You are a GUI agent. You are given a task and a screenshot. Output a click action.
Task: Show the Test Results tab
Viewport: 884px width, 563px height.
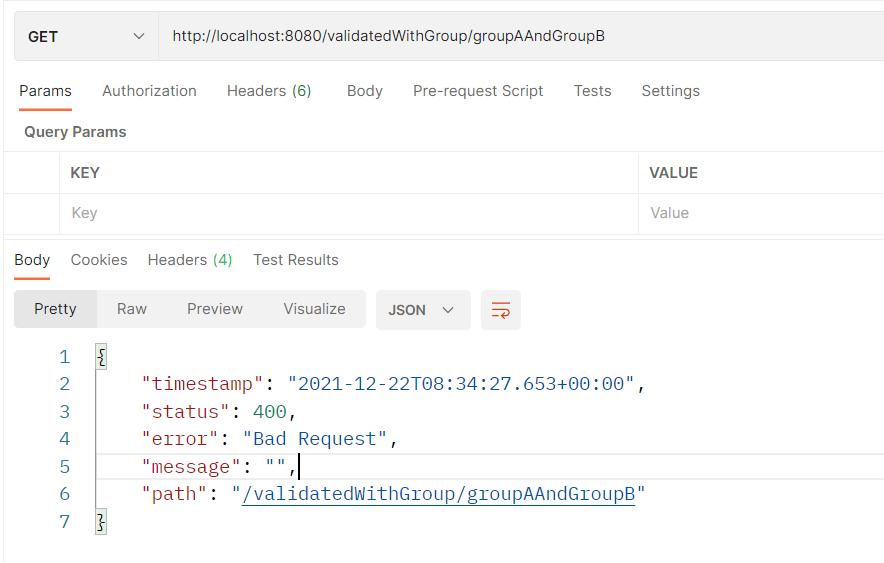(x=295, y=260)
